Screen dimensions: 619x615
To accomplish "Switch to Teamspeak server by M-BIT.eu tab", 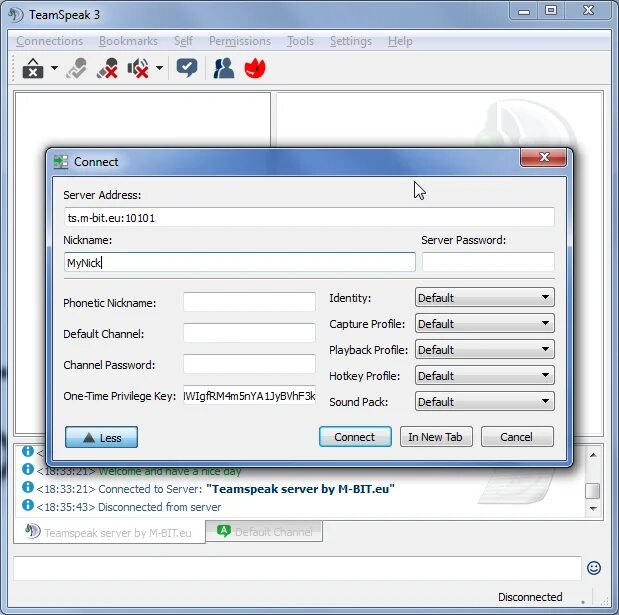I will click(109, 532).
